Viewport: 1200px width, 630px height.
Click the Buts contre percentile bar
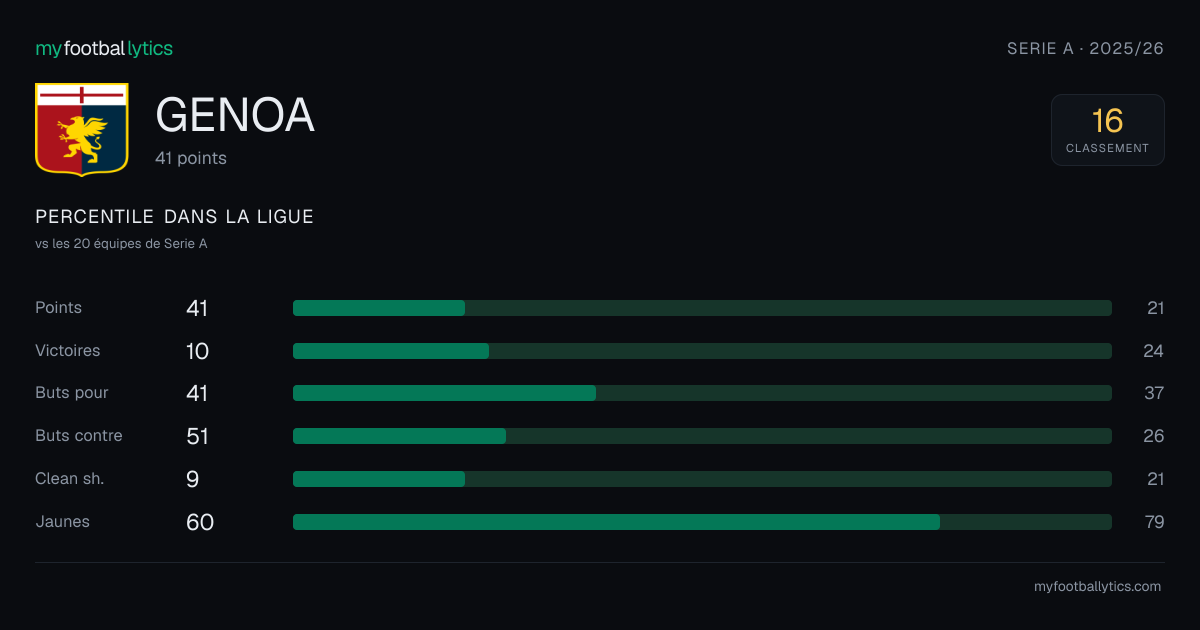pyautogui.click(x=702, y=436)
